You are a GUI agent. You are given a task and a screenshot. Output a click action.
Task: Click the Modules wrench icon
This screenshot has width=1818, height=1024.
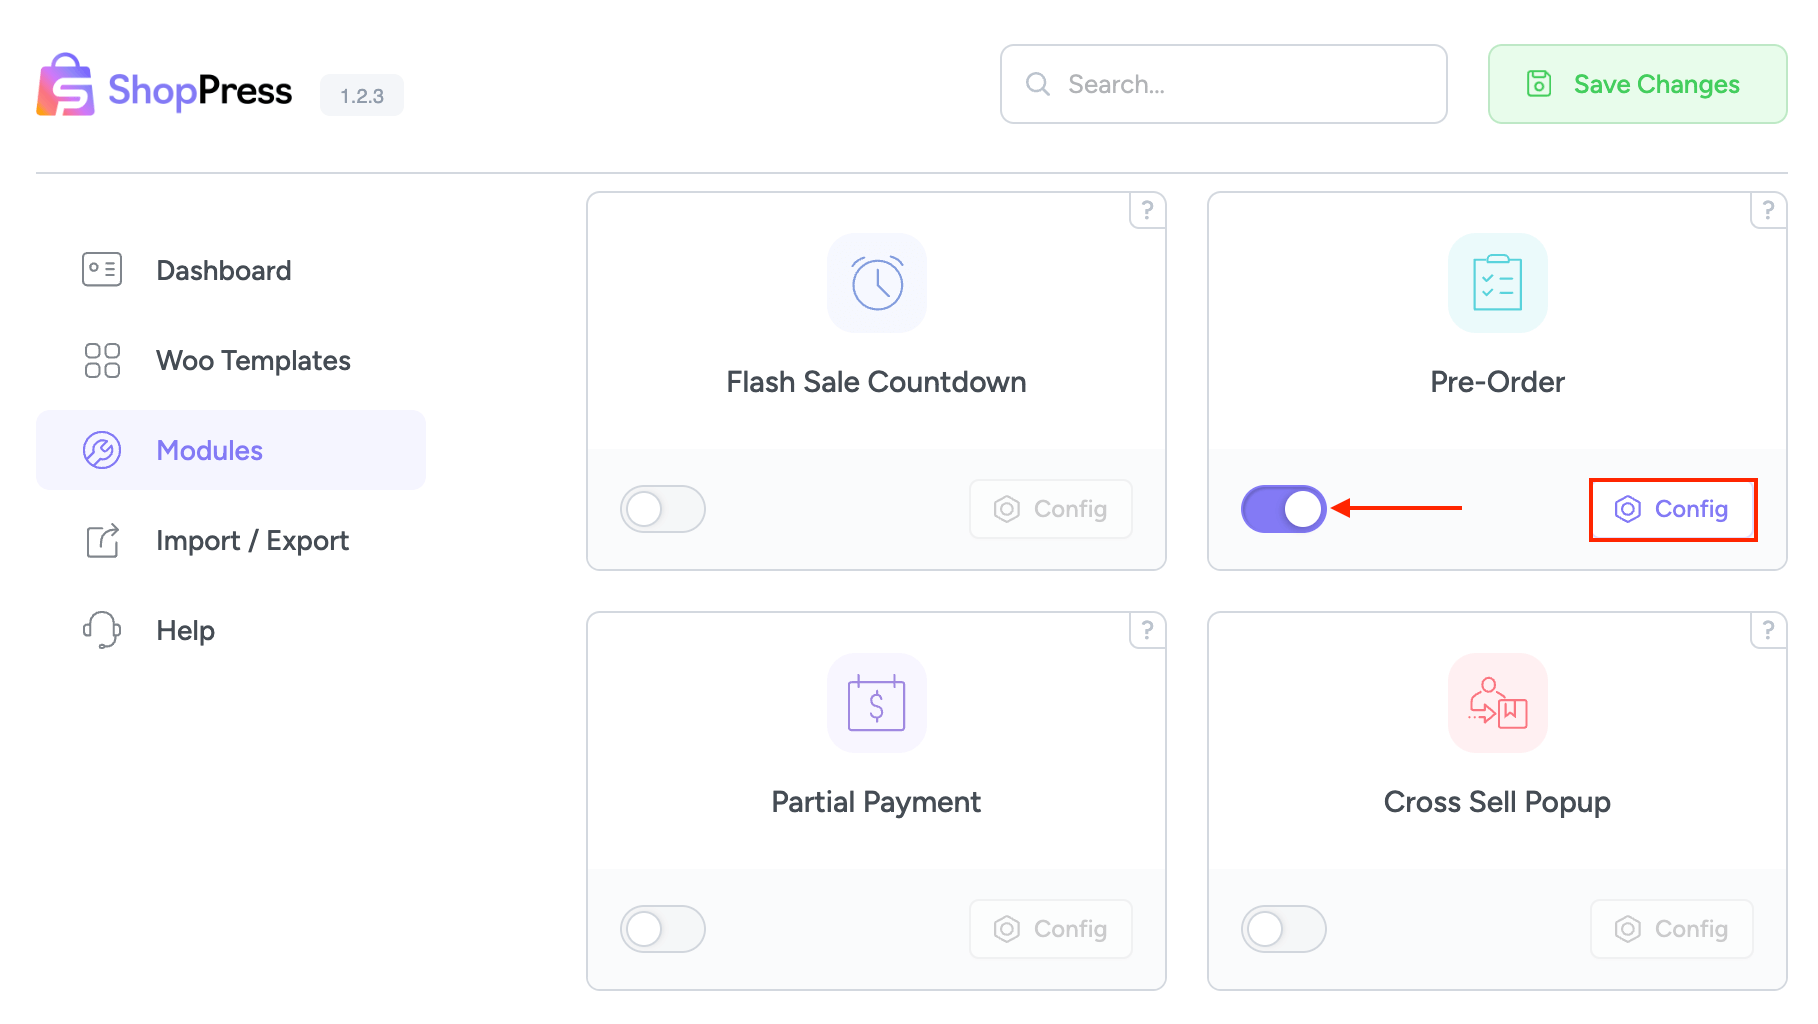tap(100, 450)
